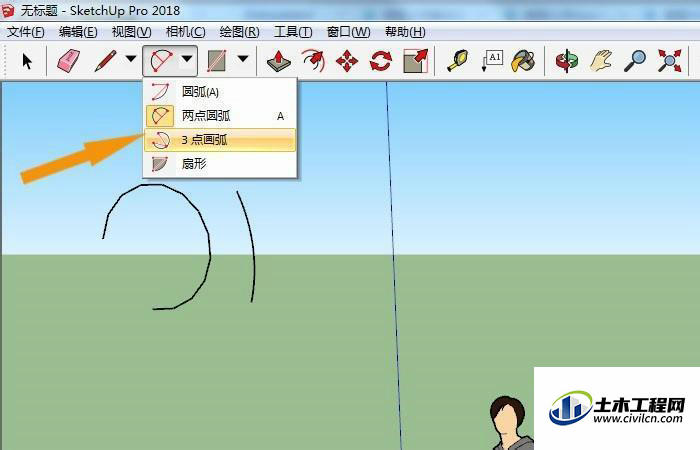Open the 编辑(E) menu
Viewport: 700px width, 450px height.
78,32
